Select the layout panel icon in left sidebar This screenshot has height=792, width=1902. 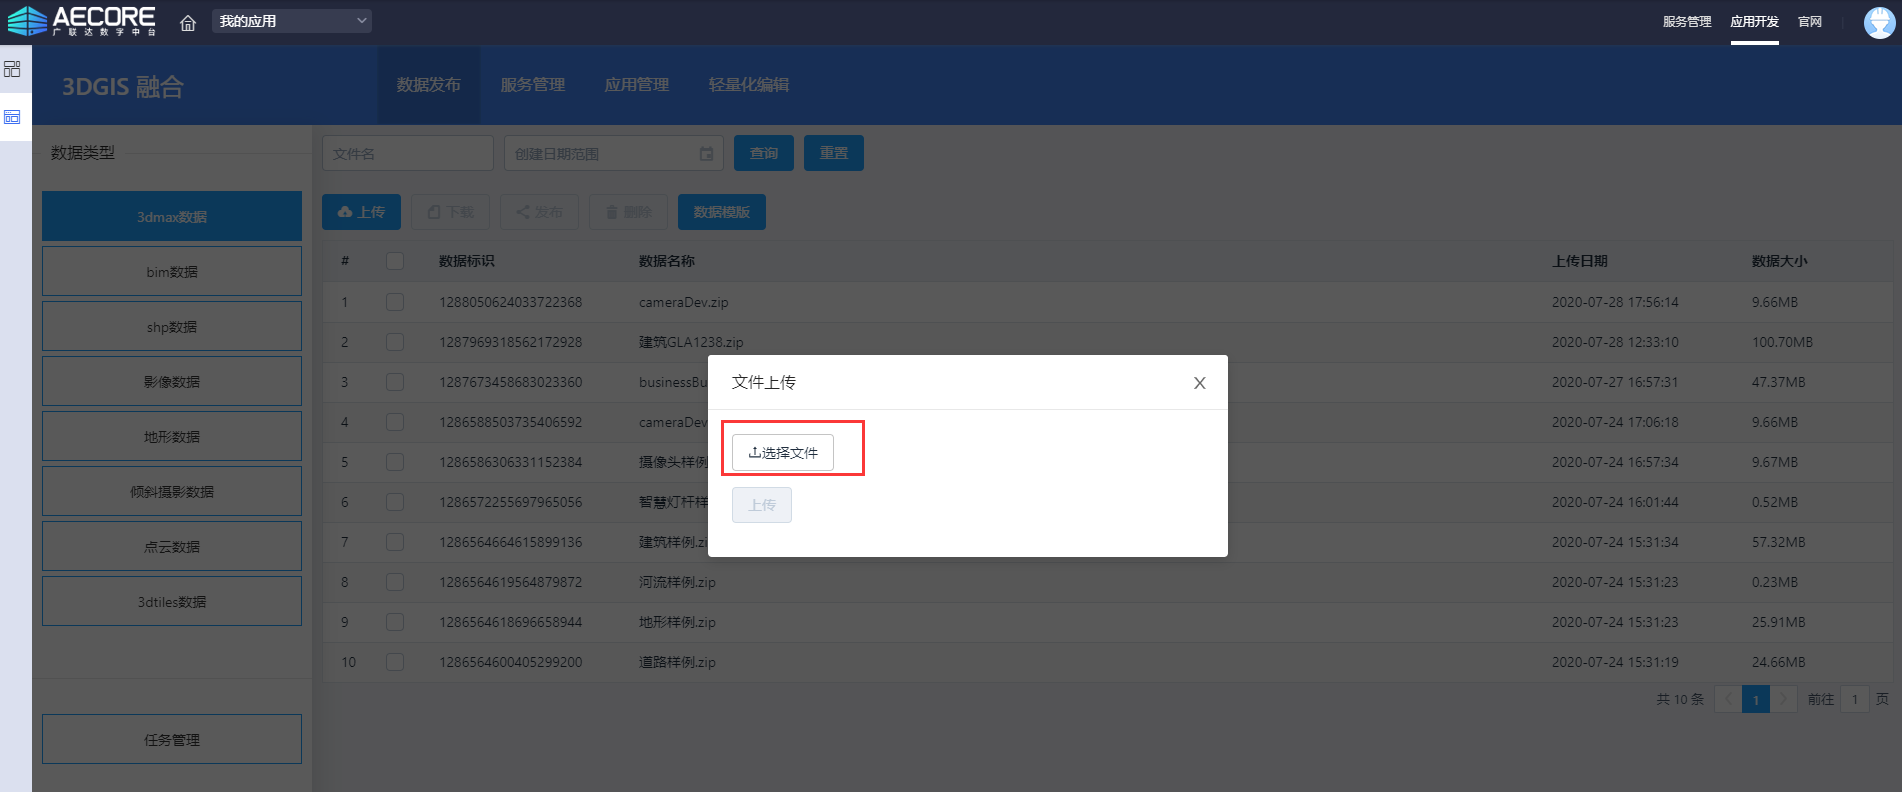[12, 117]
